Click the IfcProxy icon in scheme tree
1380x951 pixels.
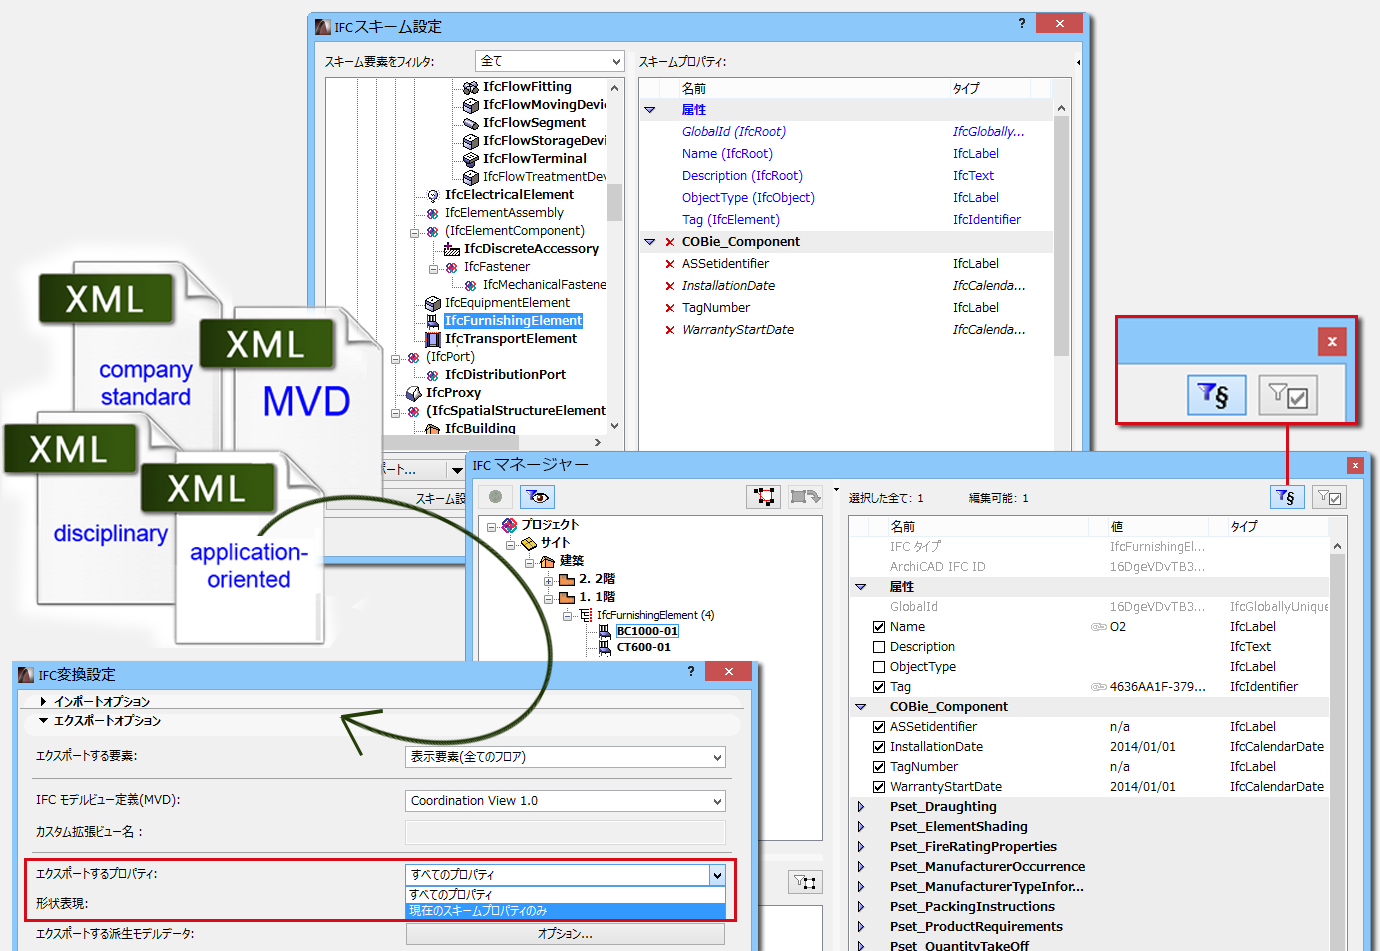(413, 393)
